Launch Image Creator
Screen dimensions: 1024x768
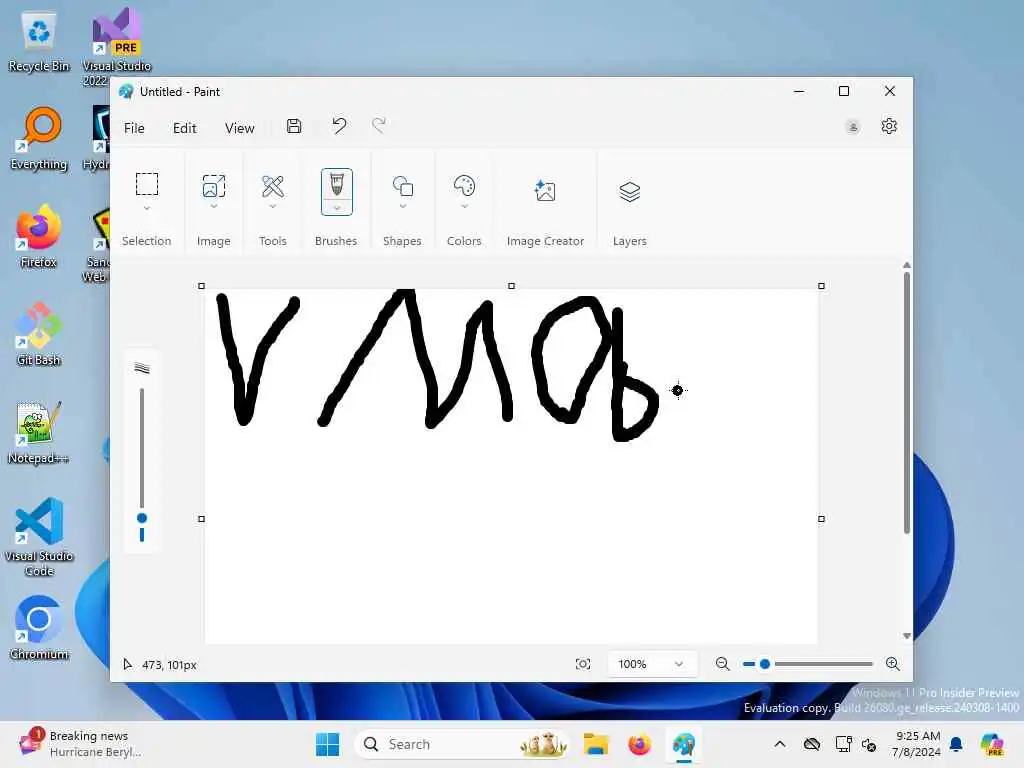(x=545, y=191)
